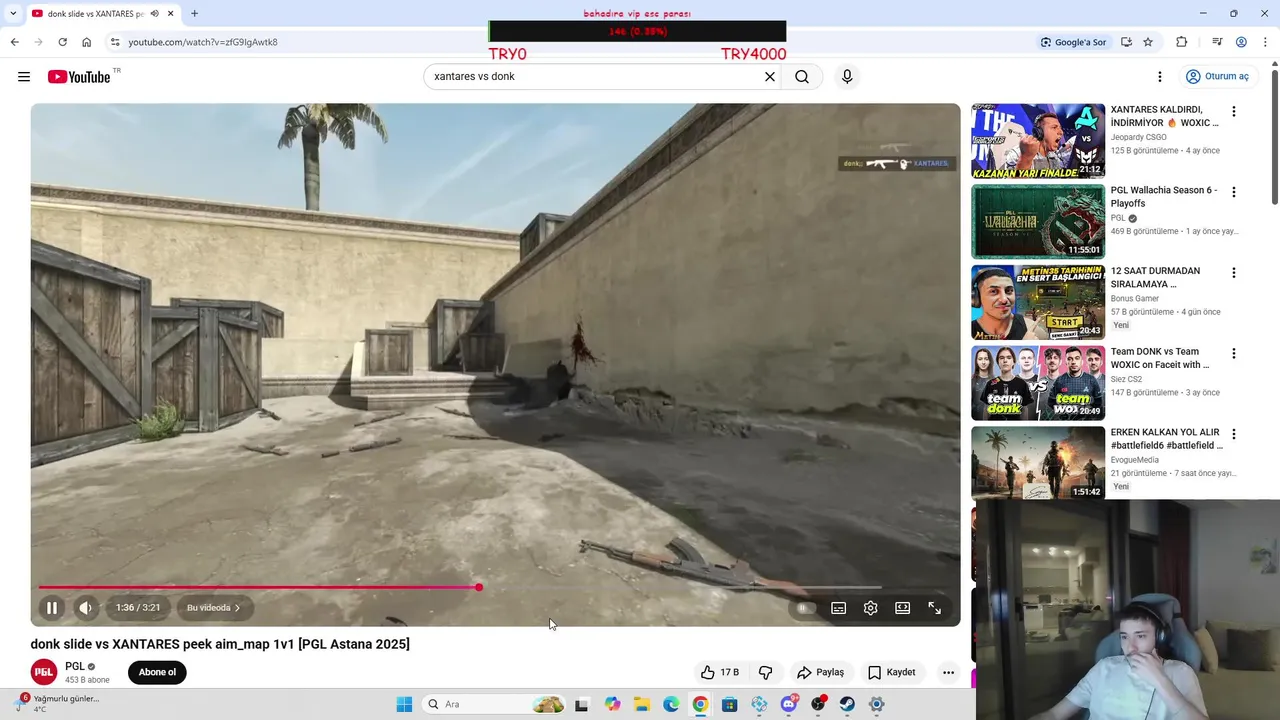Open options menu for 12 SAAT DURMADAN video
The image size is (1280, 720).
tap(1234, 273)
